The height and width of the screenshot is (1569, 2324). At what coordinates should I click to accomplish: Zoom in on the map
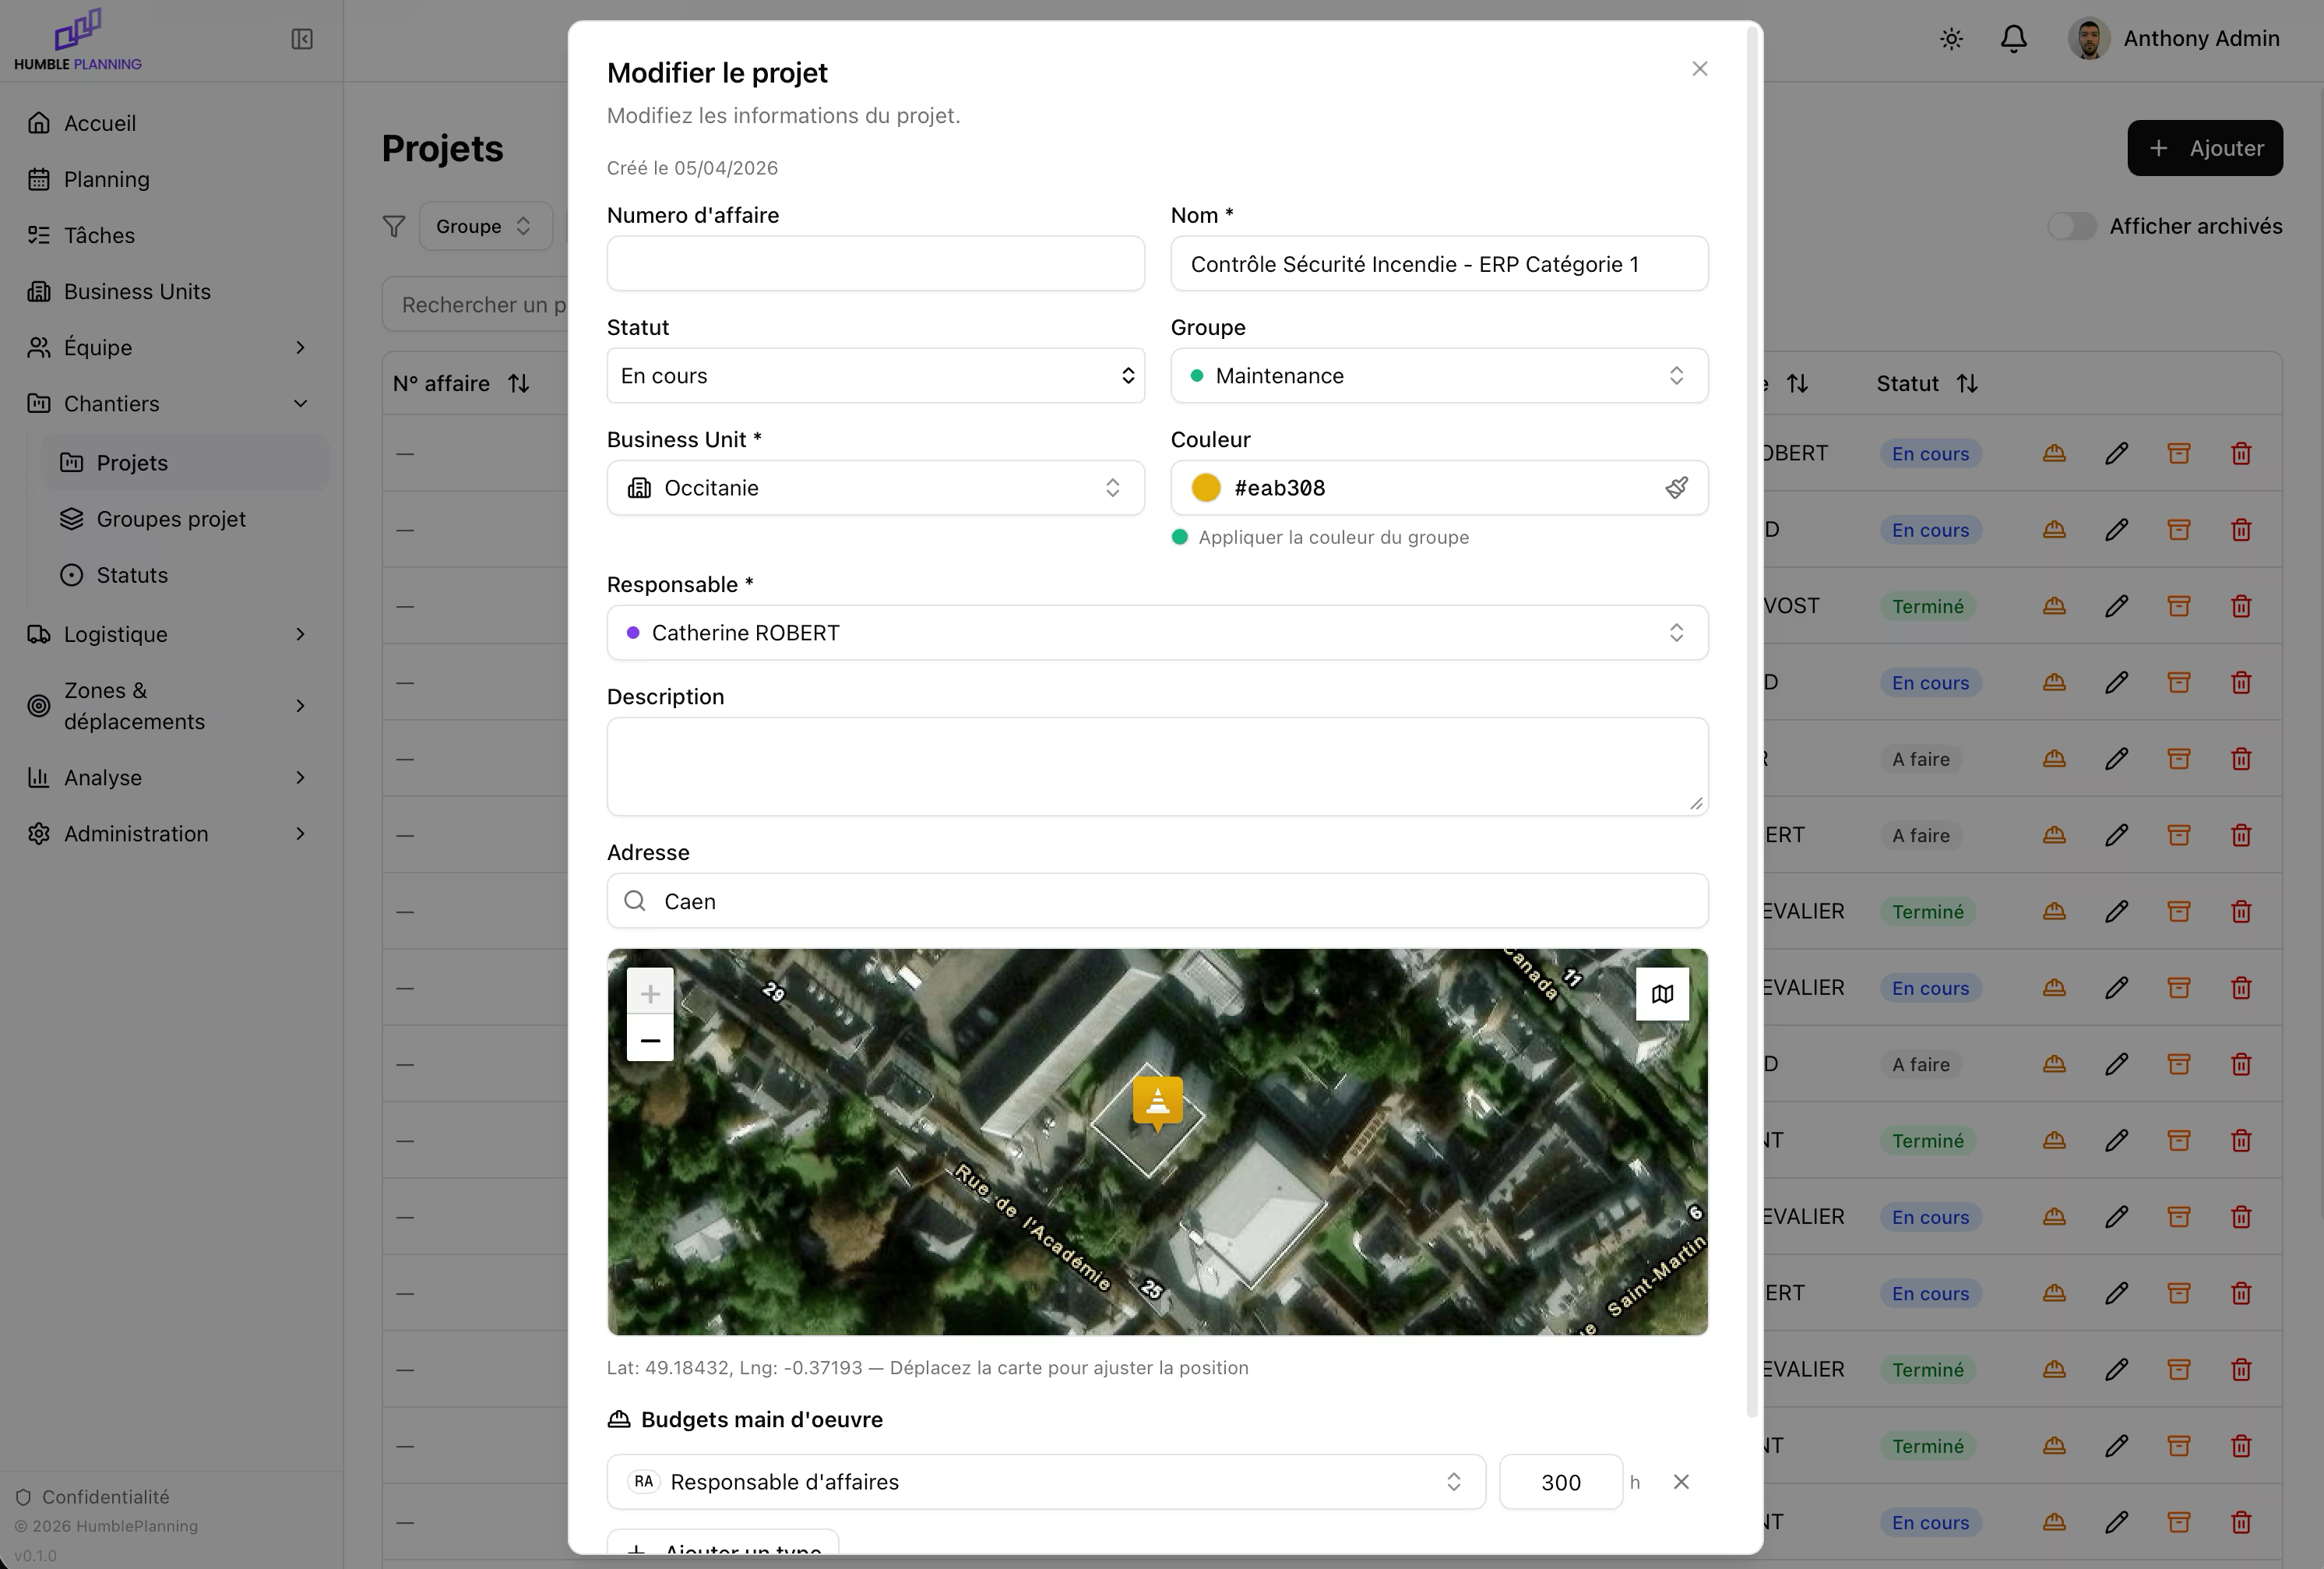(x=650, y=994)
